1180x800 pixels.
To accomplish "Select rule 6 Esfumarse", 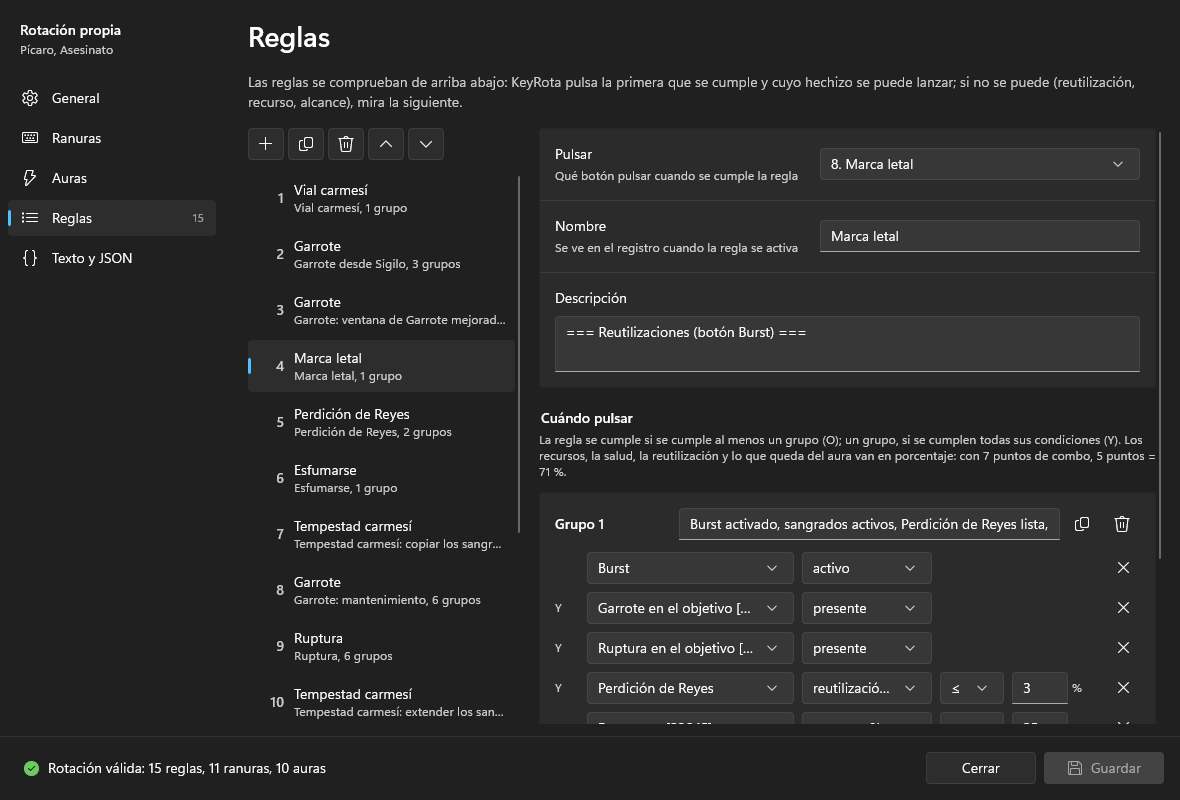I will 382,478.
